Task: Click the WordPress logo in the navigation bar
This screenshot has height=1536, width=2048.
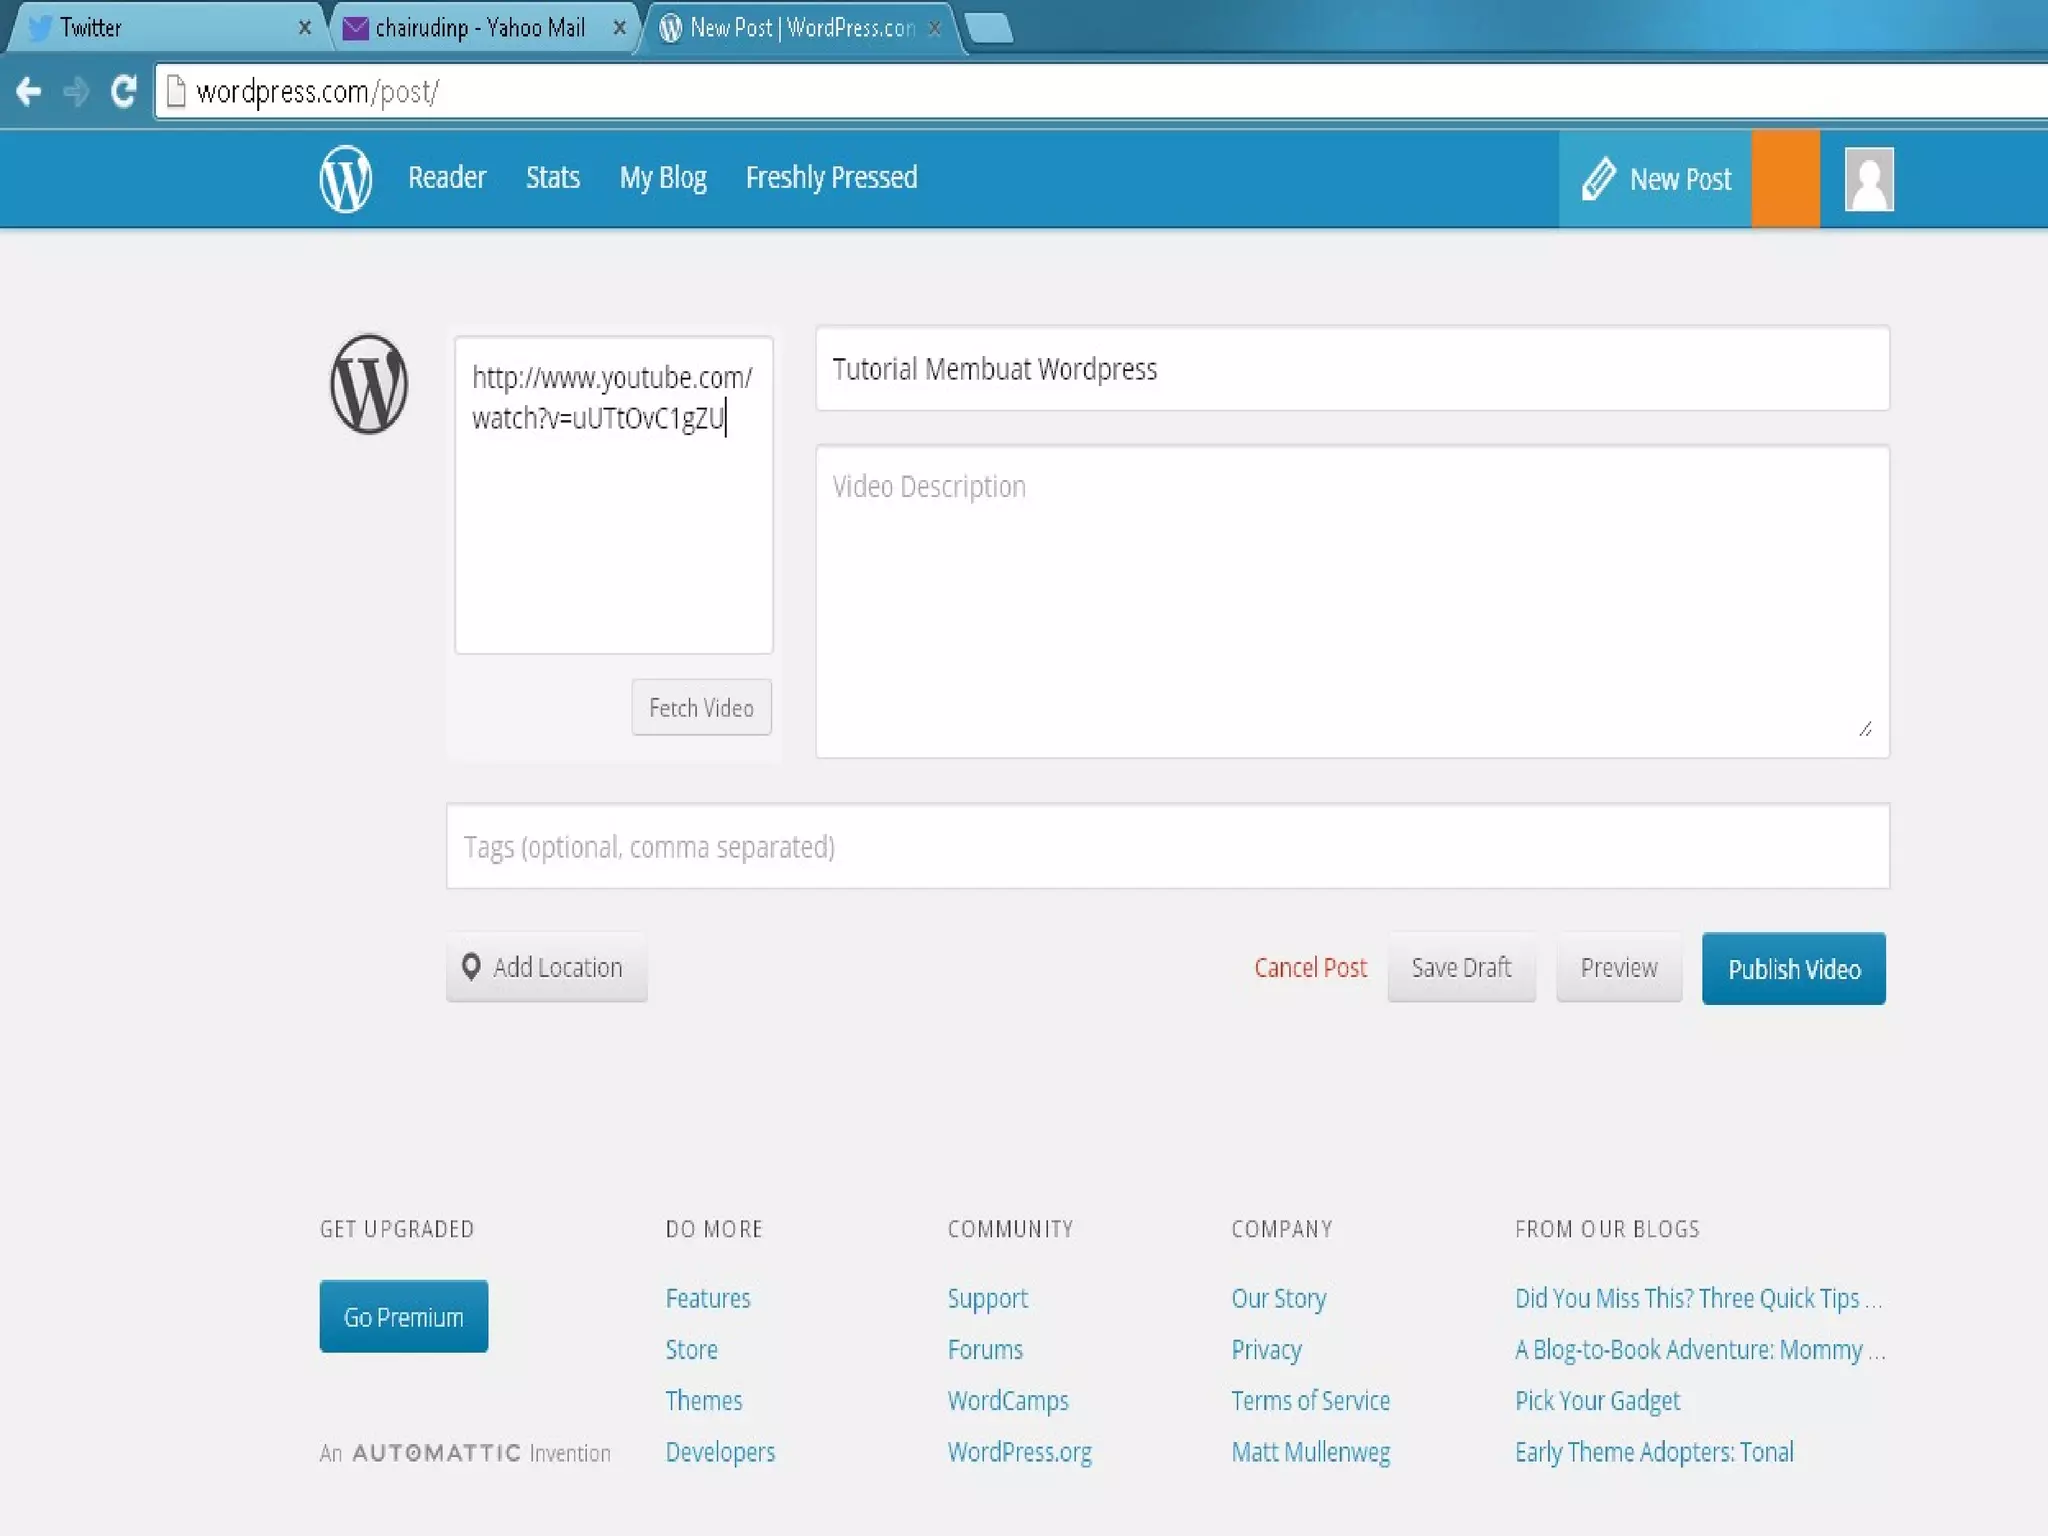Action: (x=345, y=179)
